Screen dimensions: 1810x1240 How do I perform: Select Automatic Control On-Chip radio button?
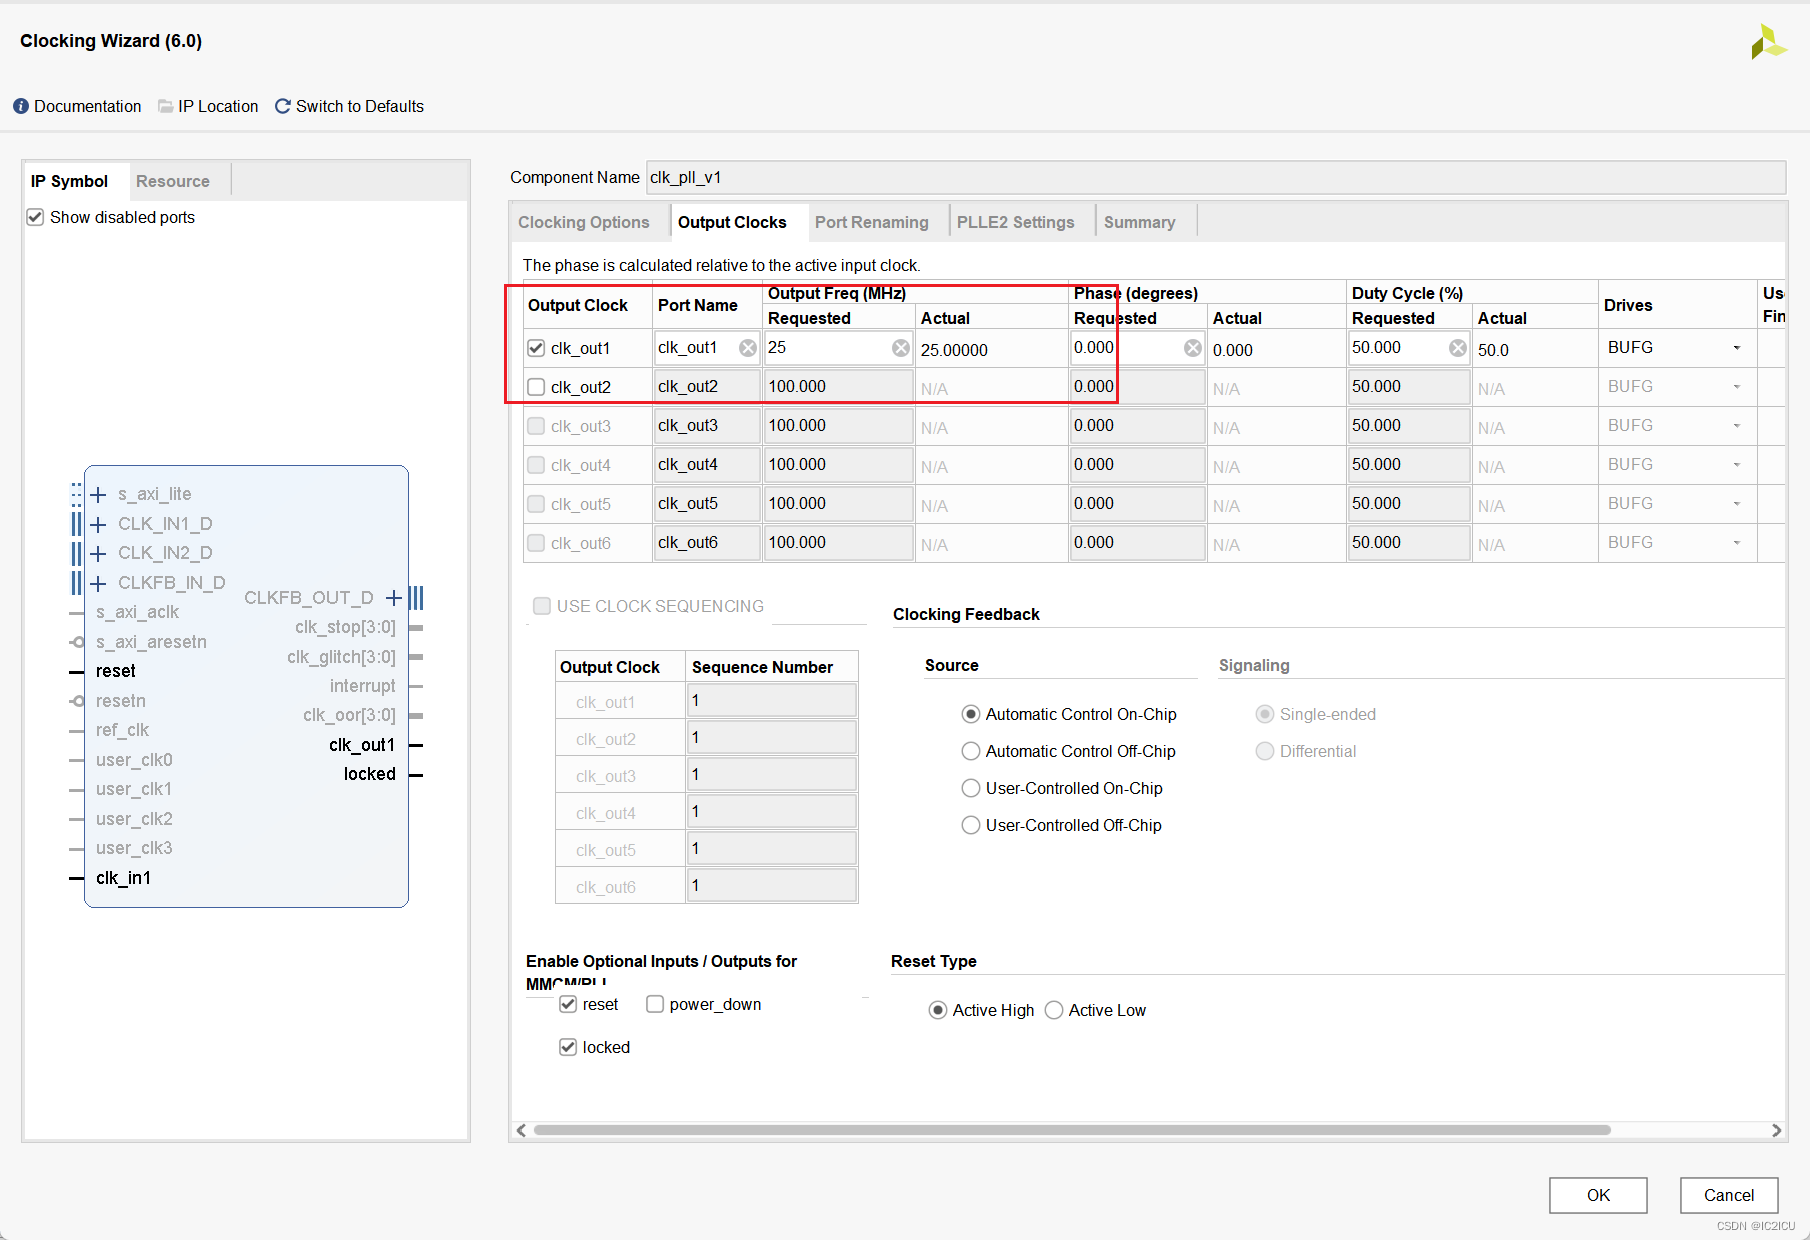pyautogui.click(x=971, y=714)
